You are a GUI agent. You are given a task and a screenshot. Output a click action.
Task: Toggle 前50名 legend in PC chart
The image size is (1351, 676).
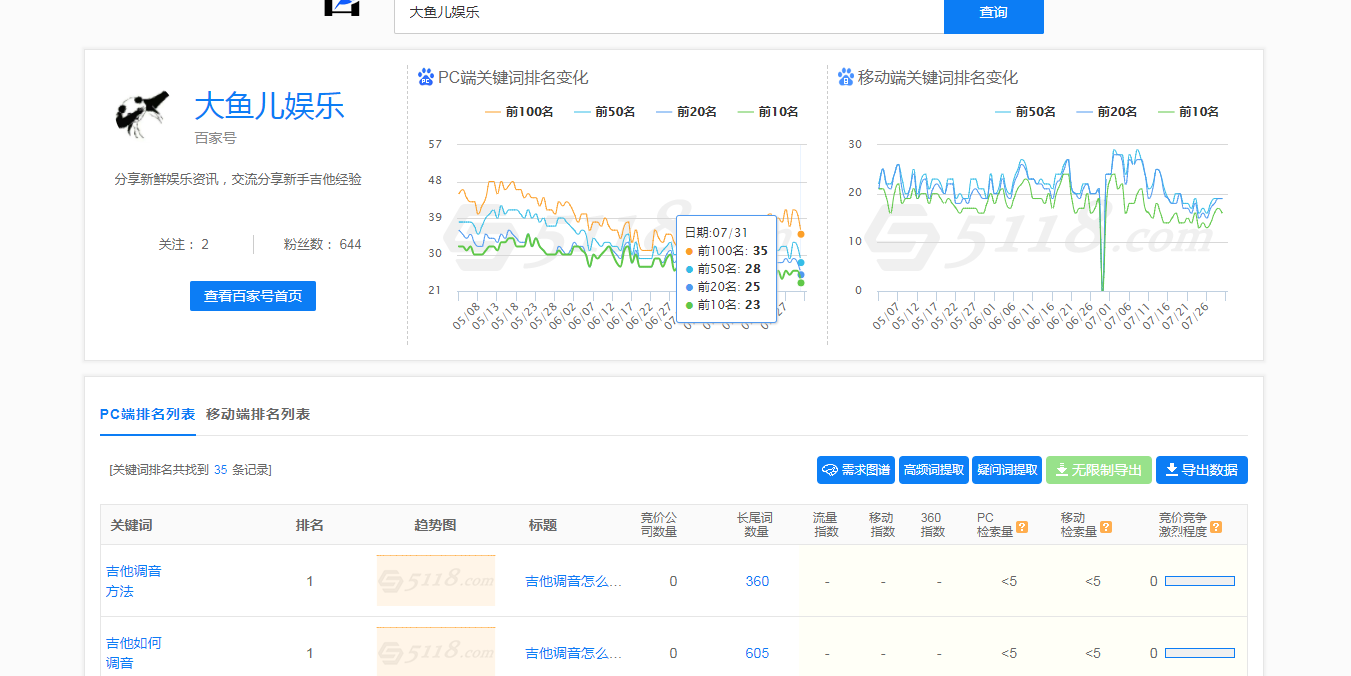[x=605, y=112]
